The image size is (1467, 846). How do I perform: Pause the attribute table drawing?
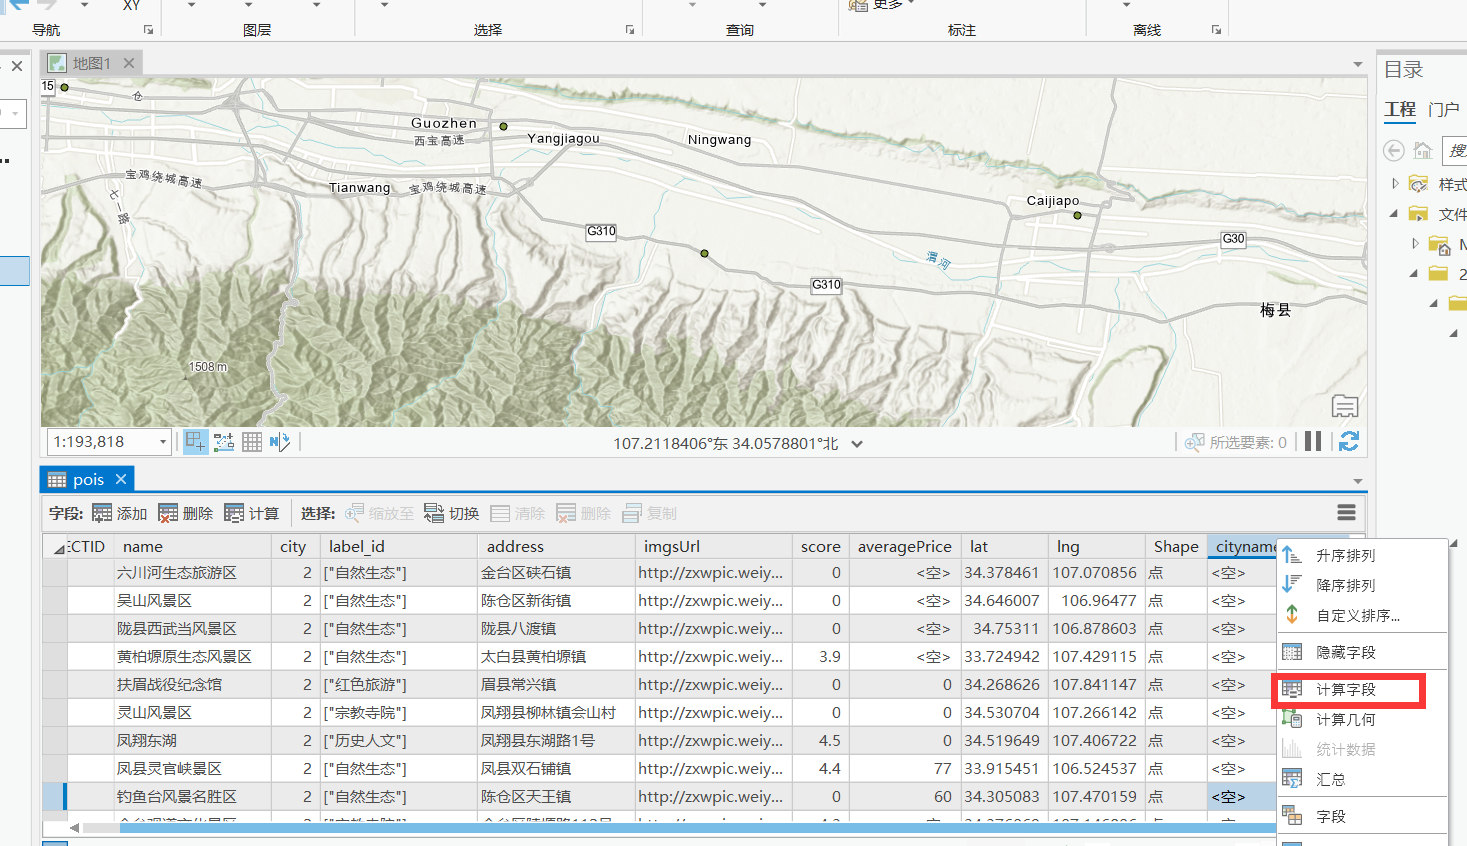1312,440
